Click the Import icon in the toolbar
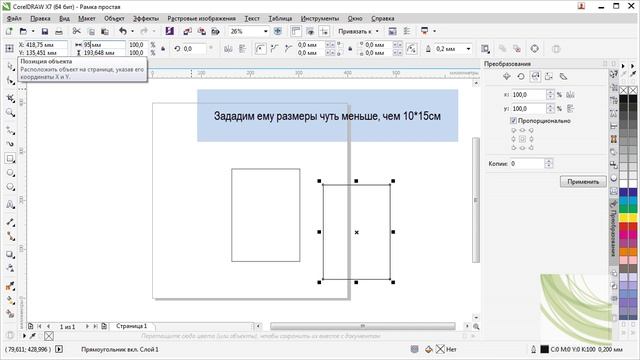This screenshot has height=360, width=640. [187, 31]
